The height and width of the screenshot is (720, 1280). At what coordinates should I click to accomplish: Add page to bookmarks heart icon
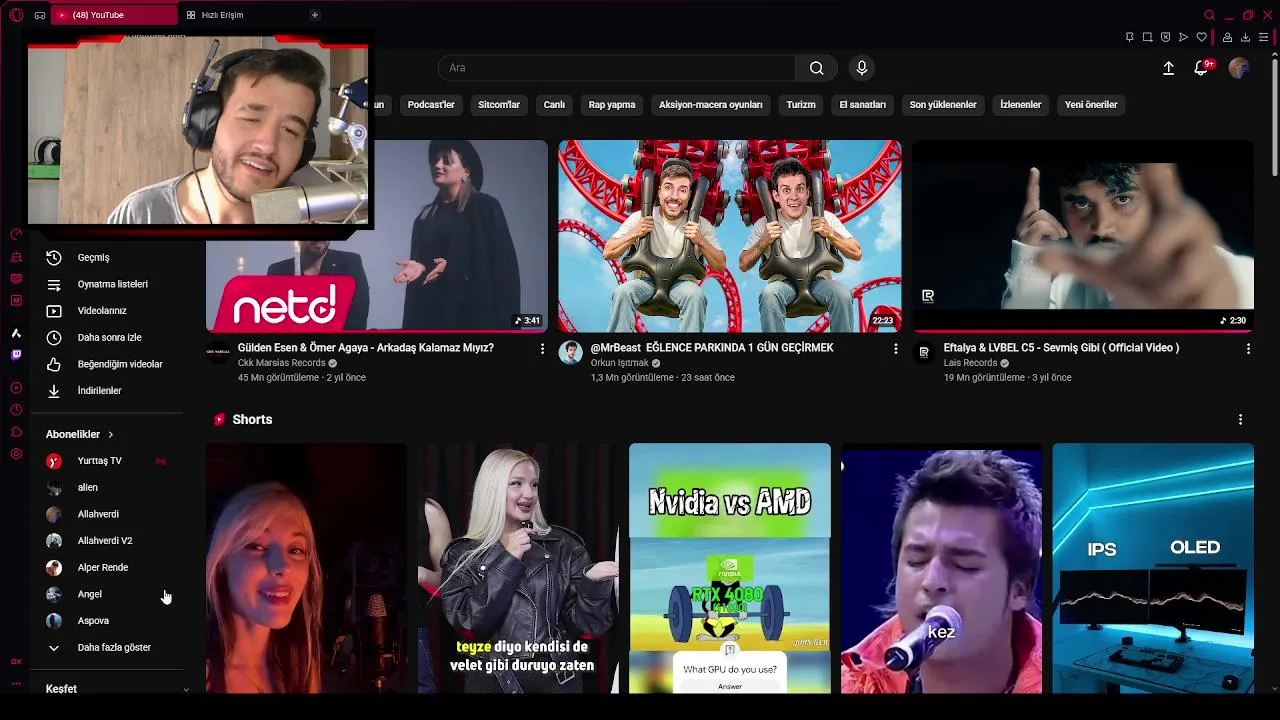(1201, 37)
